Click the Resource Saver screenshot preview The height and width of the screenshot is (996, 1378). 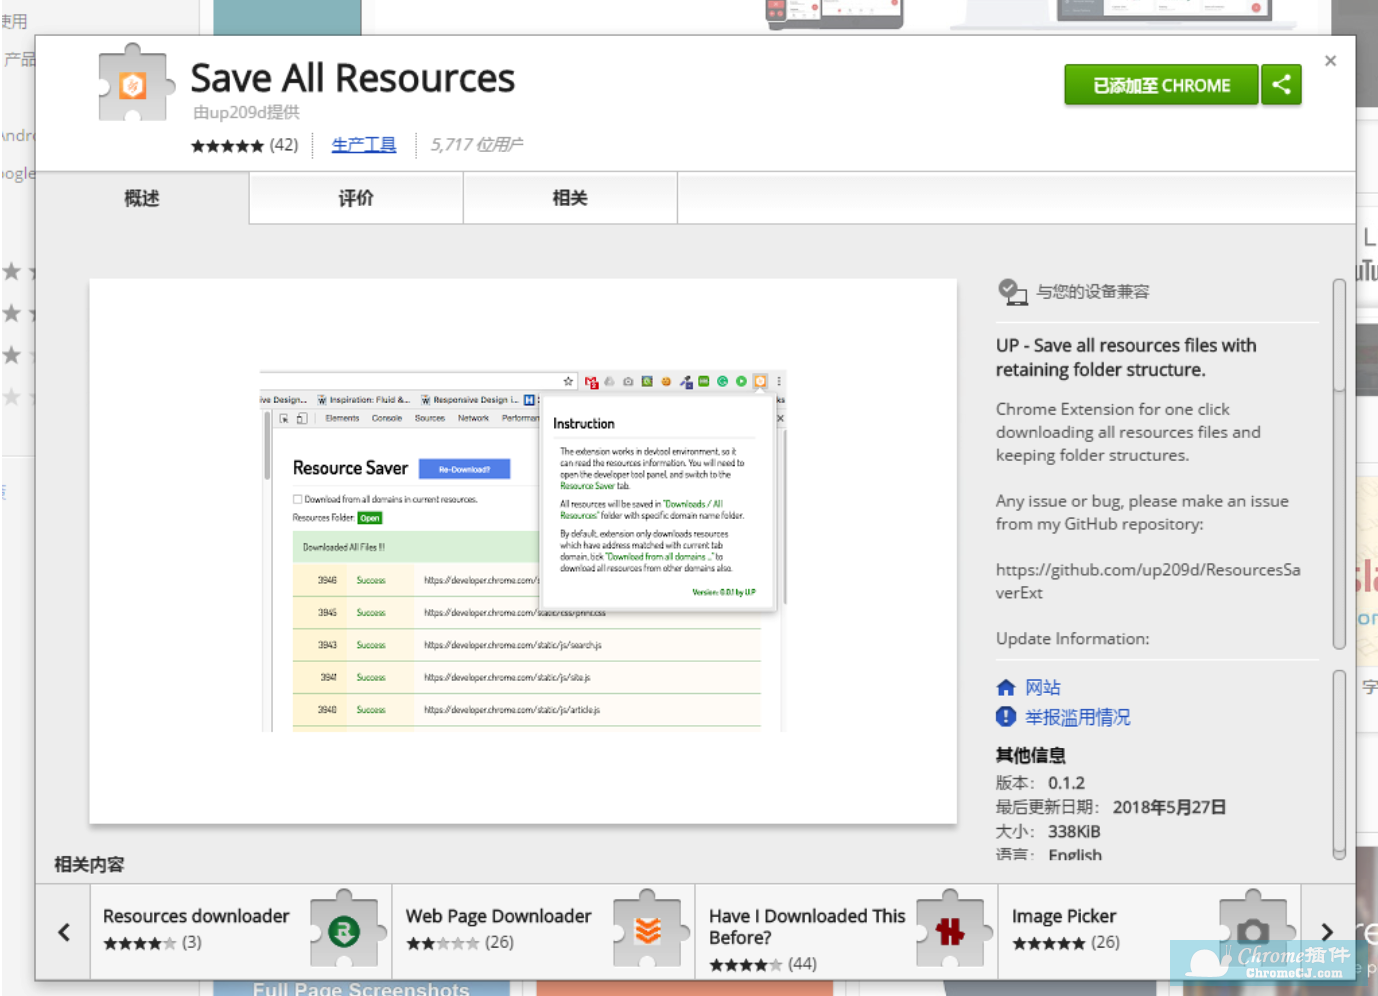[x=523, y=551]
